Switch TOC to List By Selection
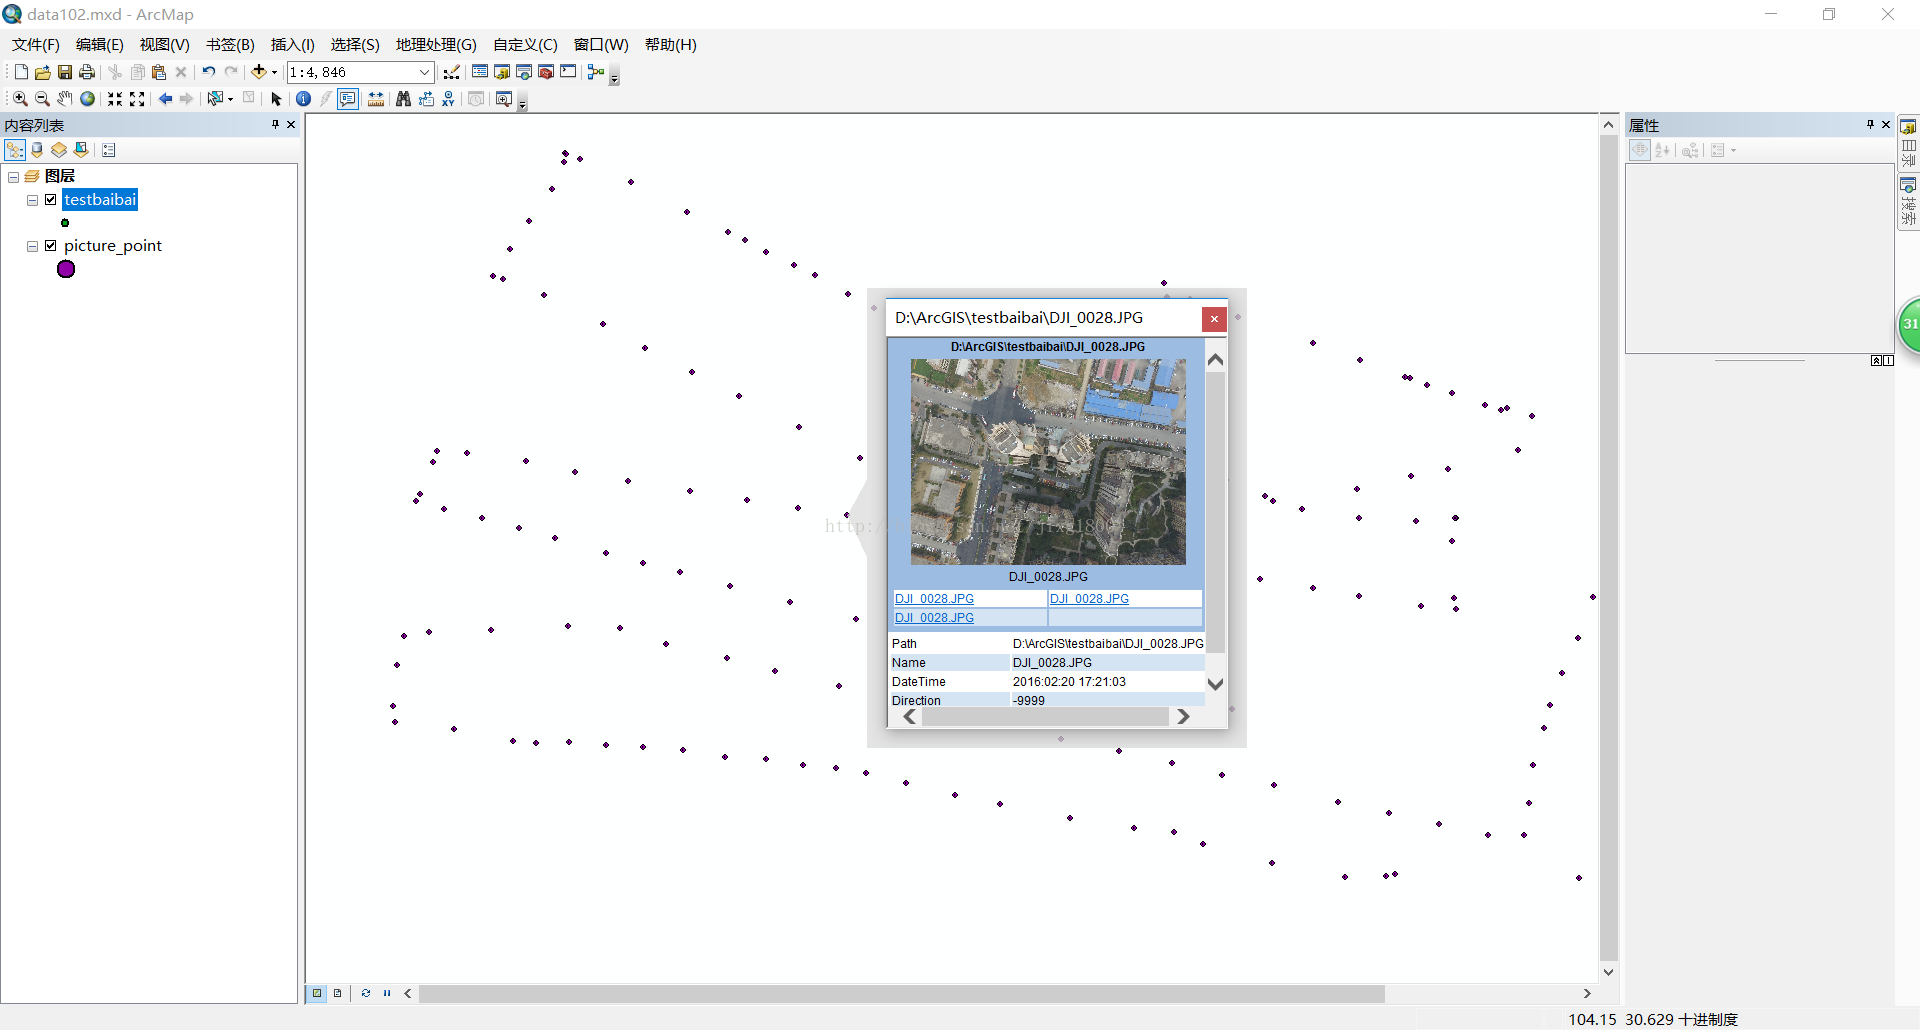The image size is (1920, 1030). [x=81, y=150]
